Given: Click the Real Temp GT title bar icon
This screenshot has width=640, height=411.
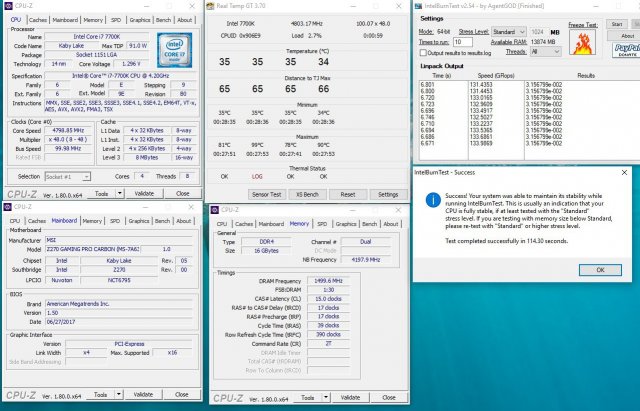Looking at the screenshot, I should pos(211,6).
